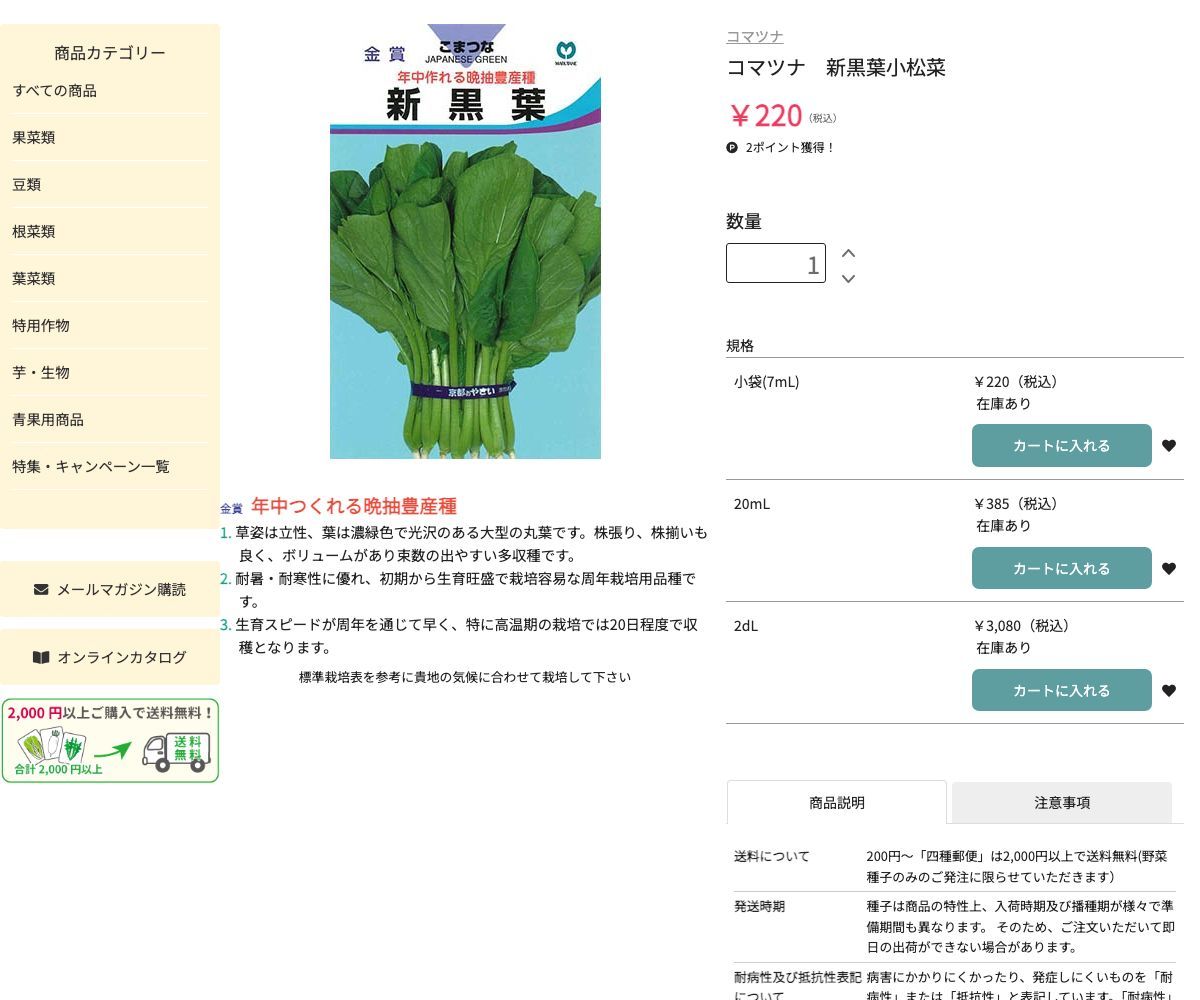The width and height of the screenshot is (1200, 1000).
Task: Click the envelope icon for mail magazine
Action: pos(41,589)
